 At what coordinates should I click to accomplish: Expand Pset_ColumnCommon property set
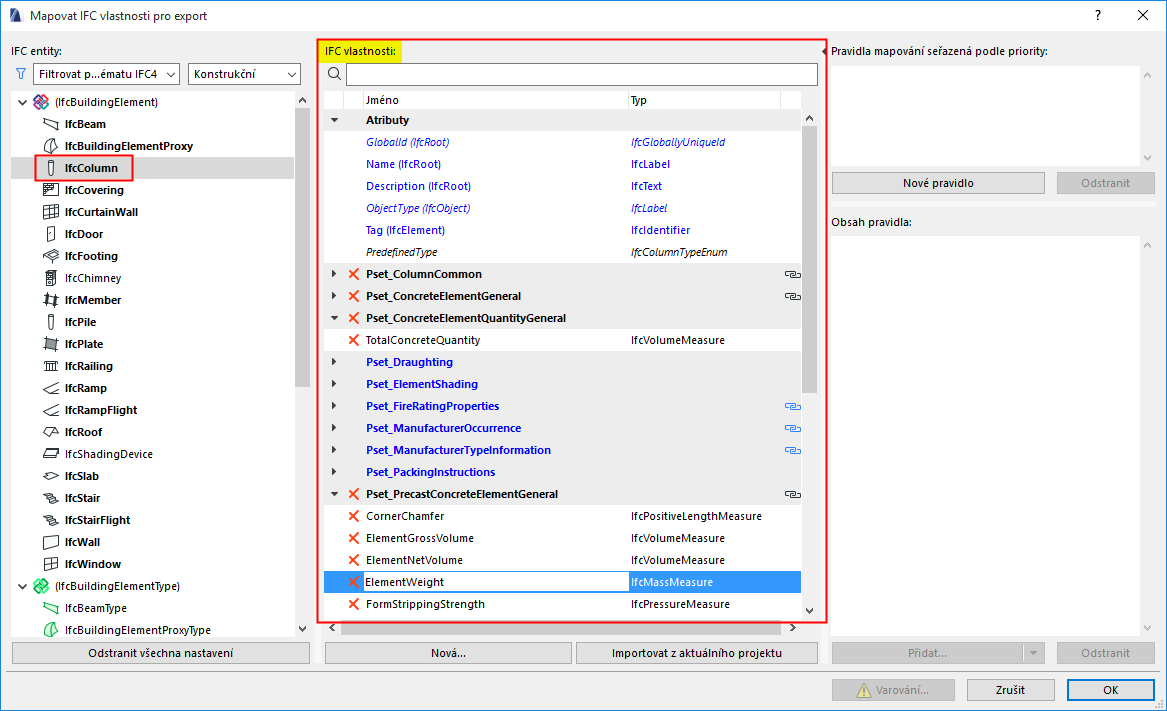(x=334, y=274)
